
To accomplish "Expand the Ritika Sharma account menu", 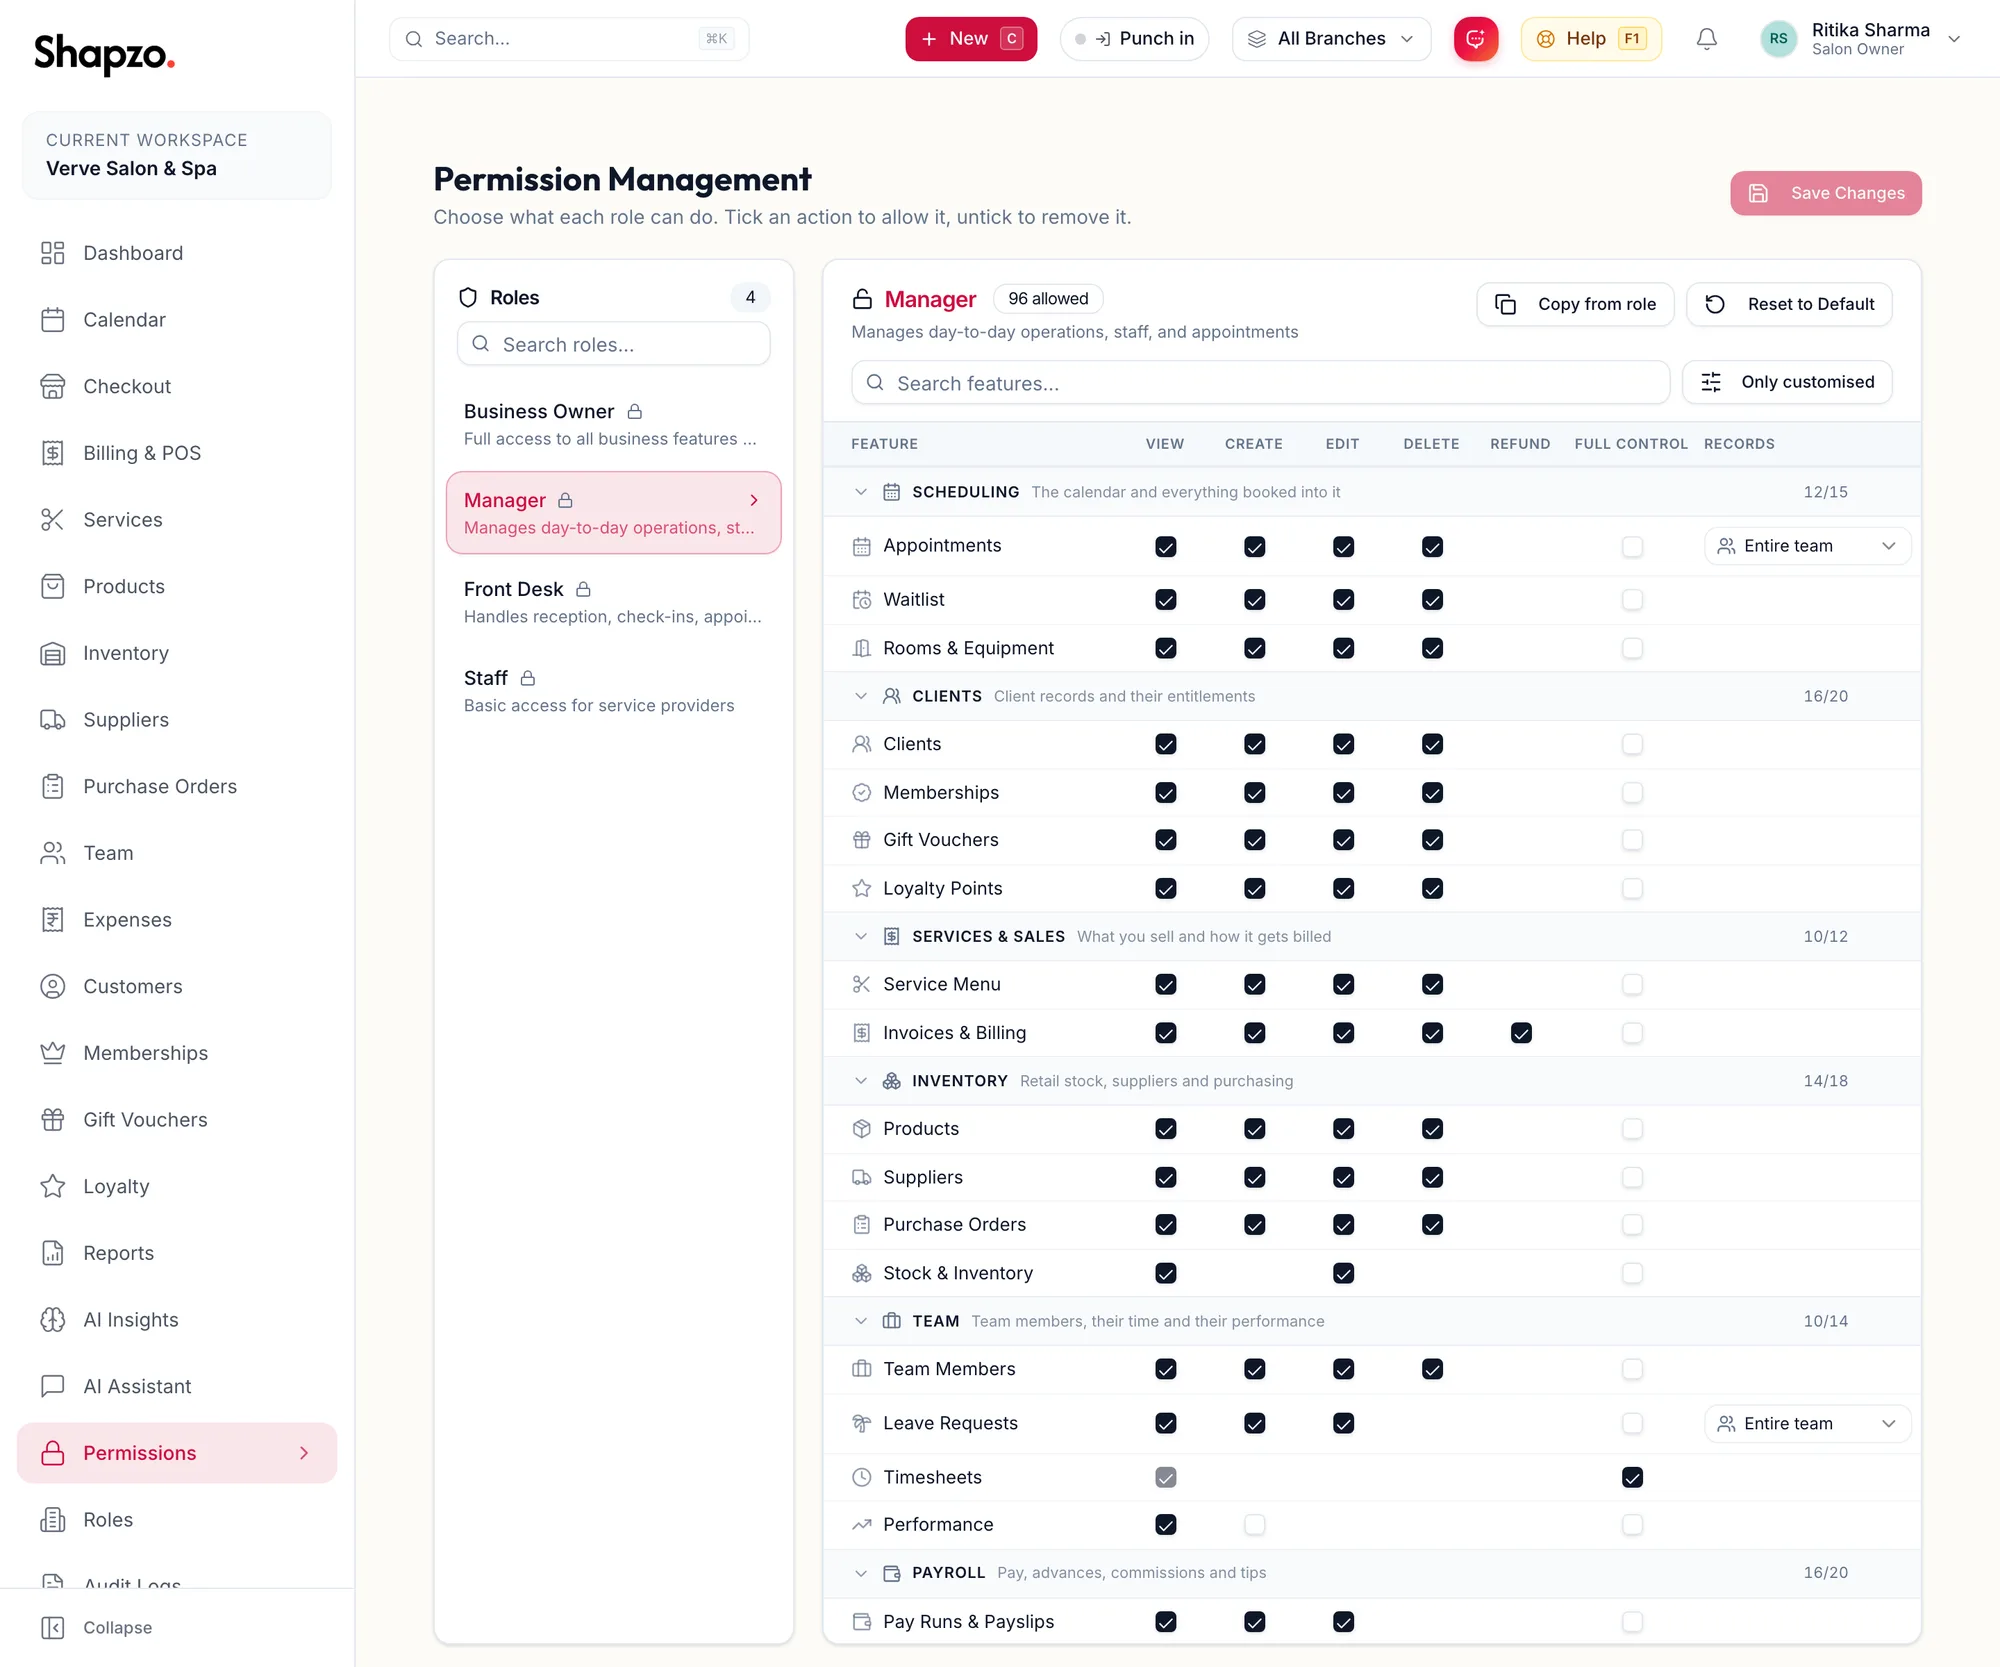I will click(1954, 39).
